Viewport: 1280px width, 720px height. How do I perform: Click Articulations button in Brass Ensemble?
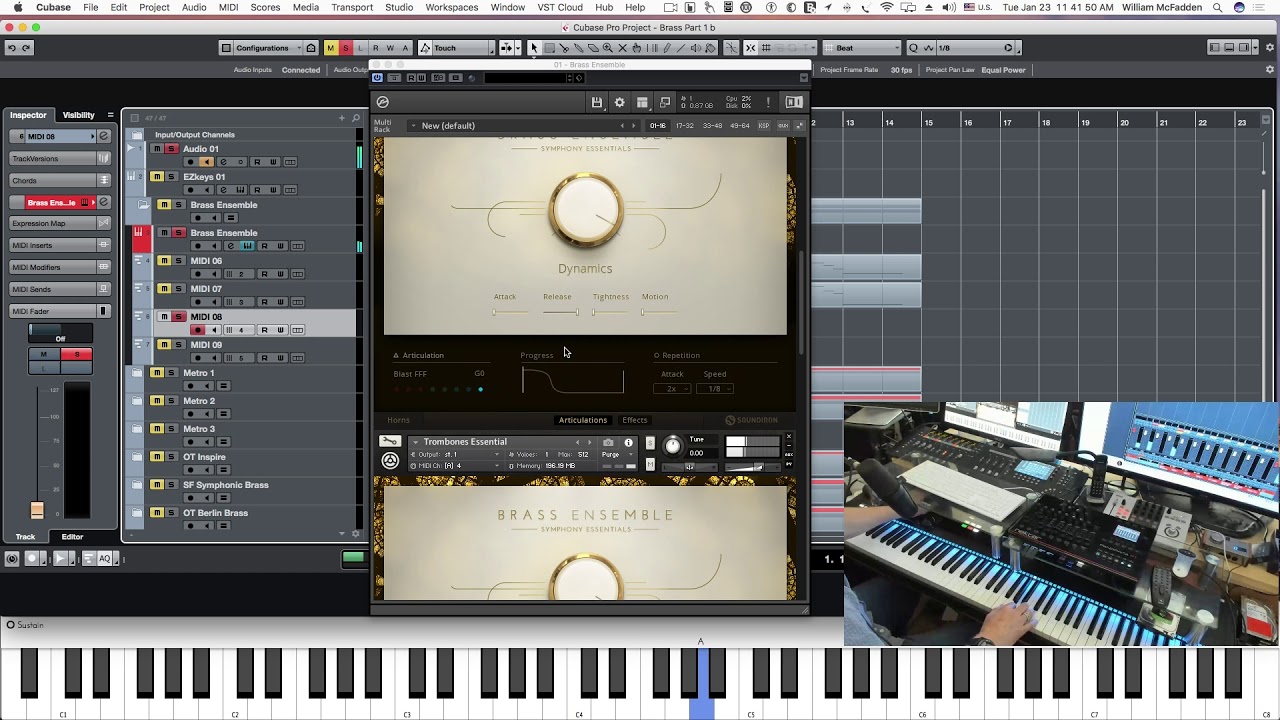(583, 420)
